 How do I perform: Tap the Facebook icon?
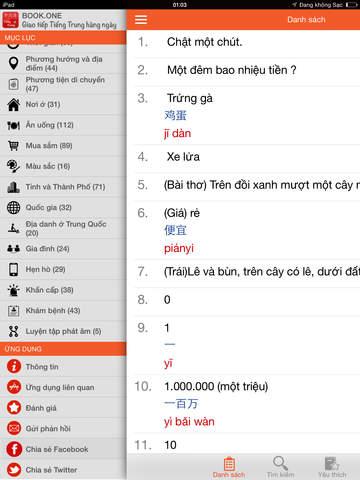click(14, 449)
